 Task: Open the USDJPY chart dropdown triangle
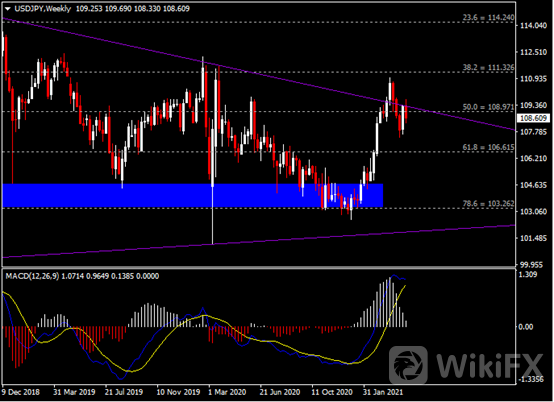8,9
